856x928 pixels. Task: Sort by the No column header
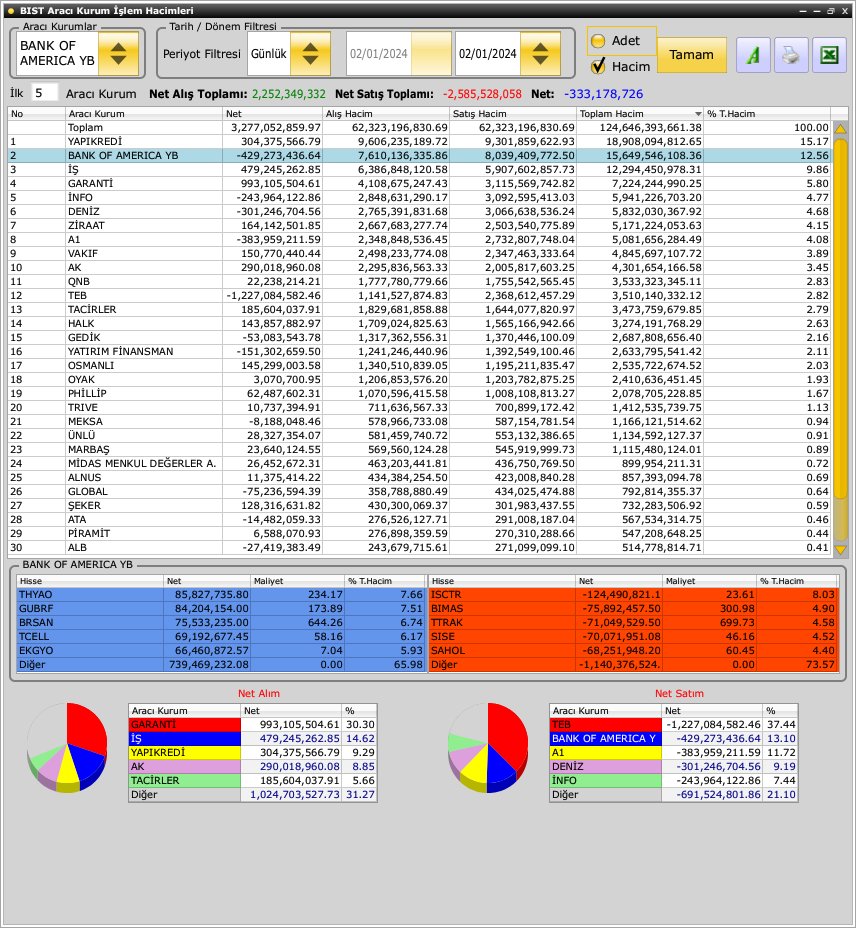[37, 114]
